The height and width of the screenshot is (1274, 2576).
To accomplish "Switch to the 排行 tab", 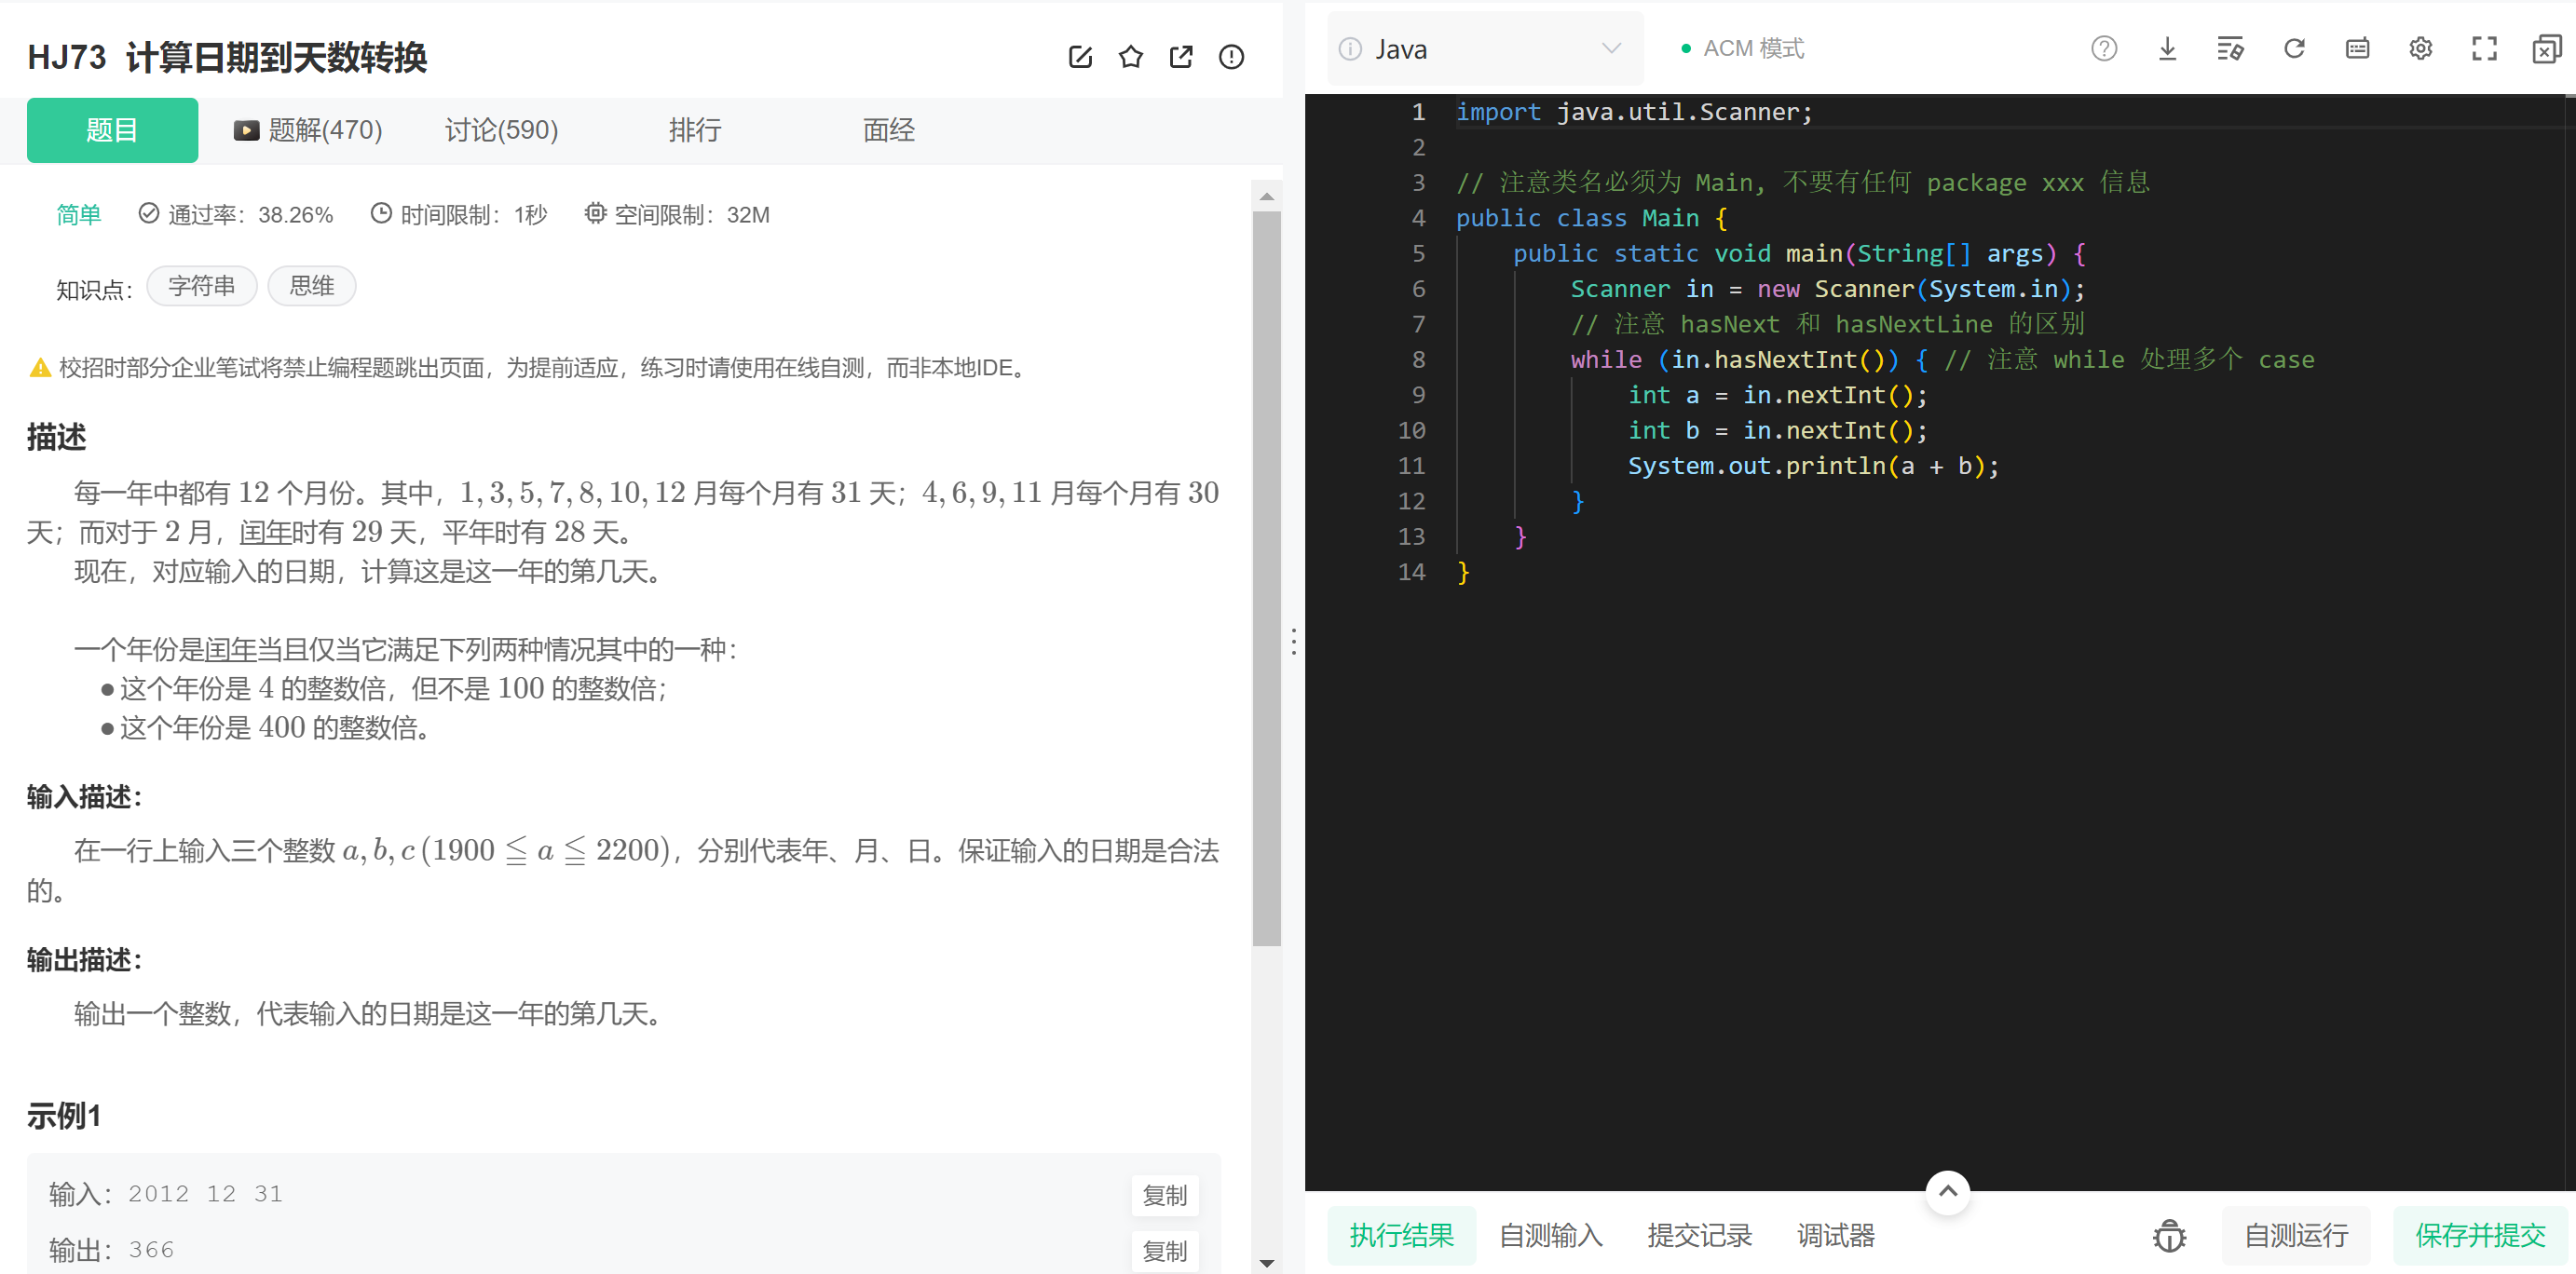I will point(695,130).
